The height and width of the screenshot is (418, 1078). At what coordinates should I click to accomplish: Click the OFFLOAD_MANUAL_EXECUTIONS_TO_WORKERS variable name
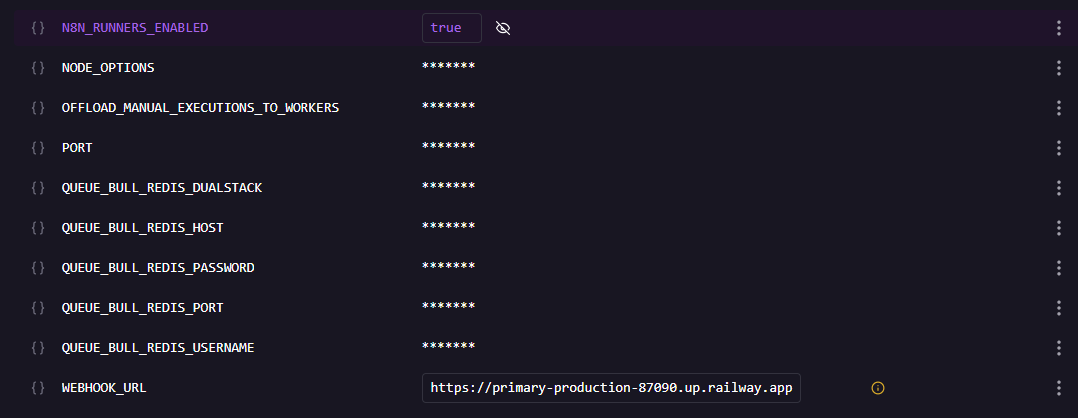tap(200, 108)
